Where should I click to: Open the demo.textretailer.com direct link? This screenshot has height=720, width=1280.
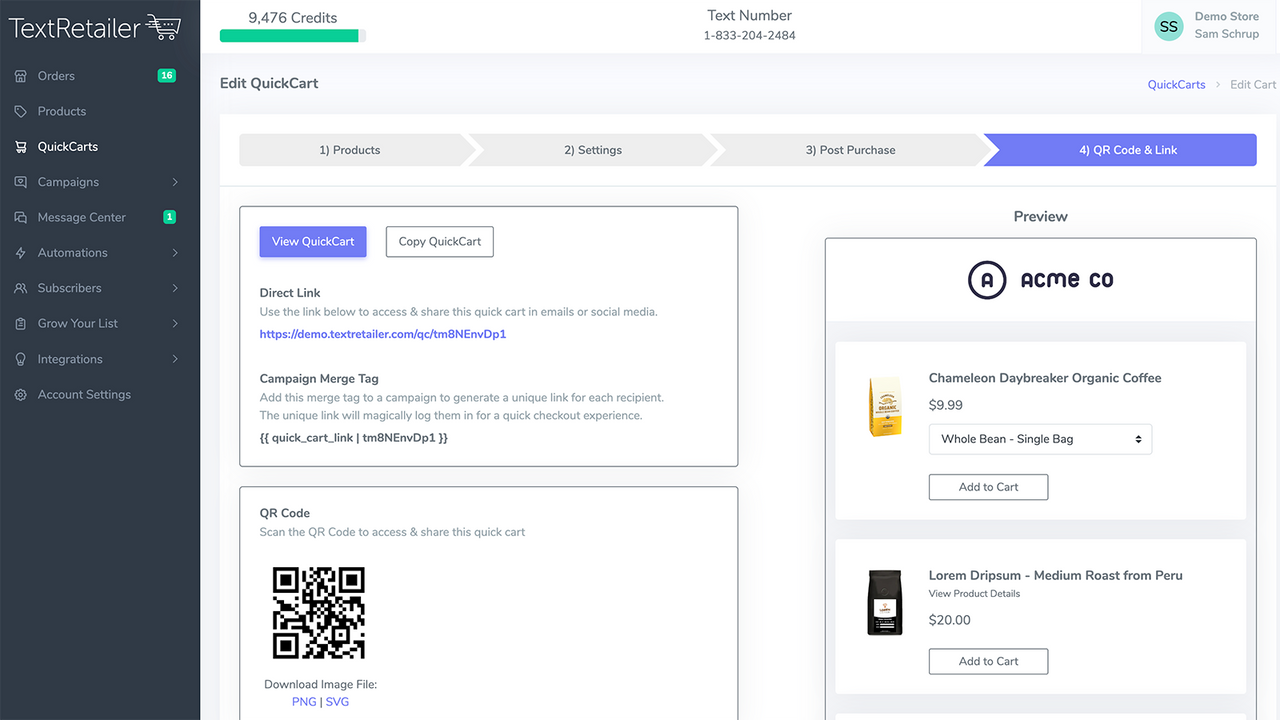(383, 334)
